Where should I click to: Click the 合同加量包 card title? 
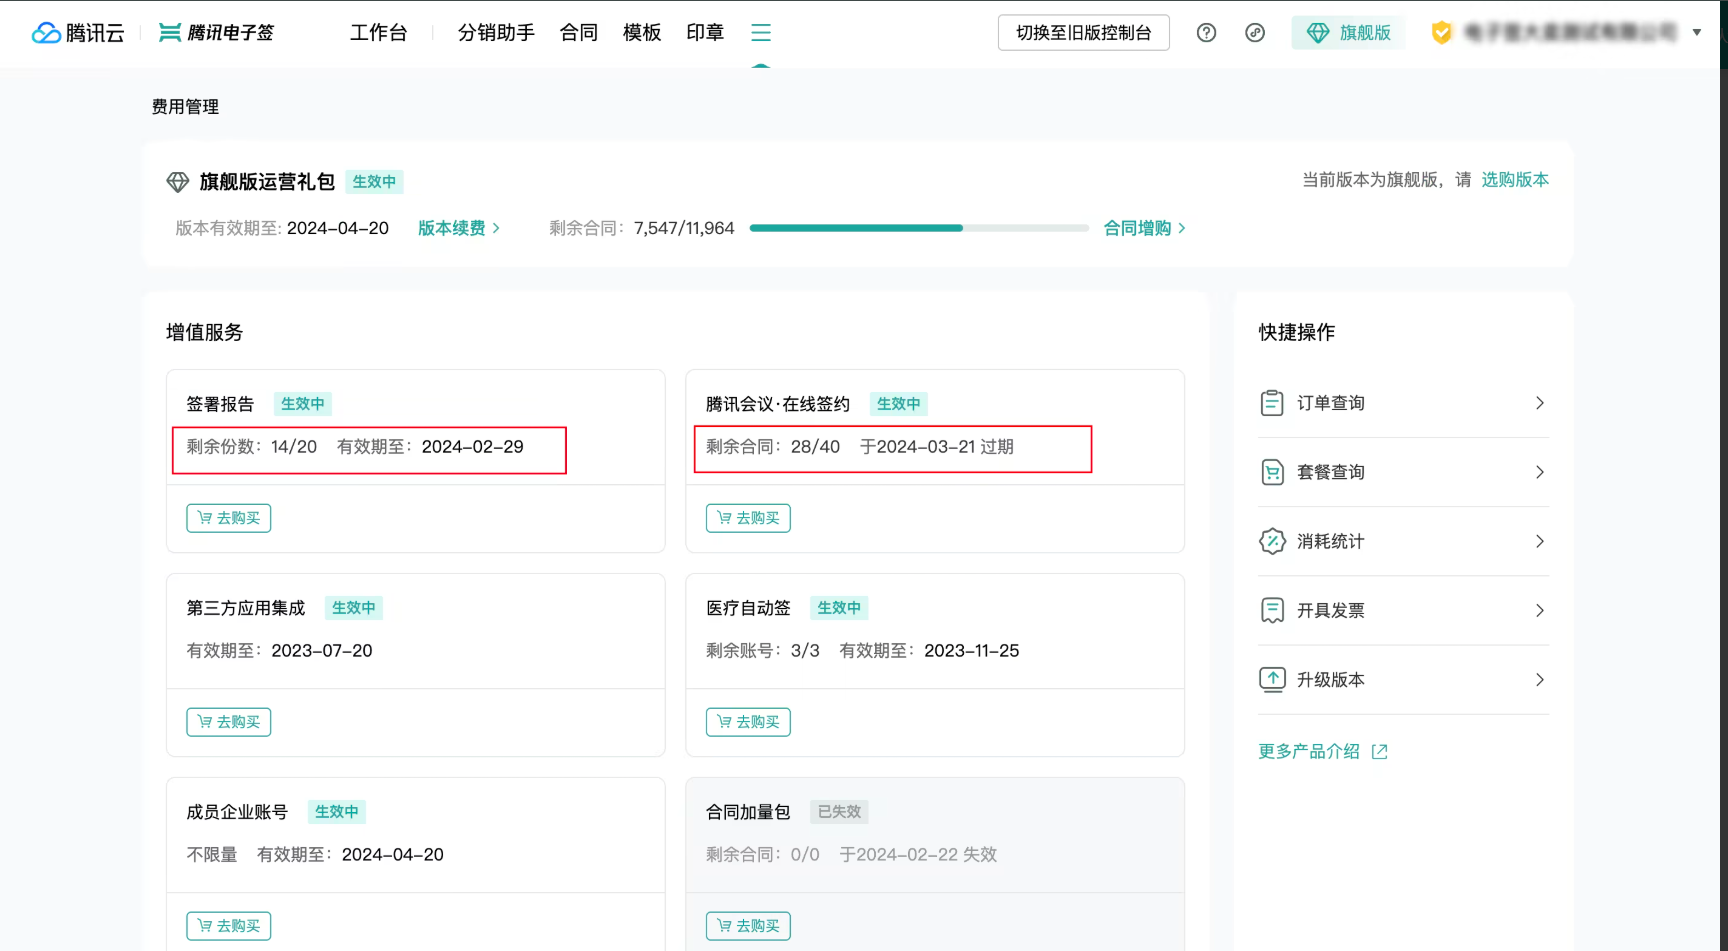tap(748, 812)
